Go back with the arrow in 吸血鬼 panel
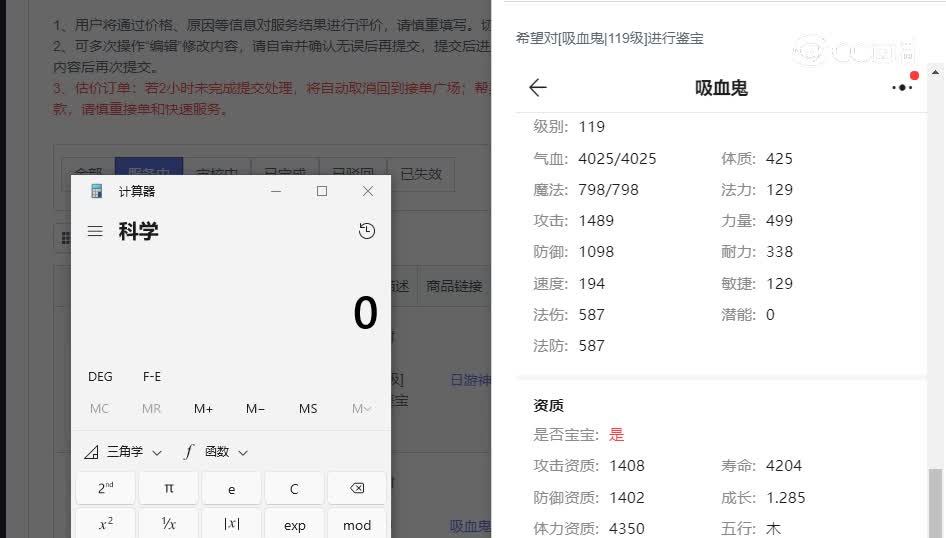Viewport: 946px width, 538px height. tap(538, 87)
